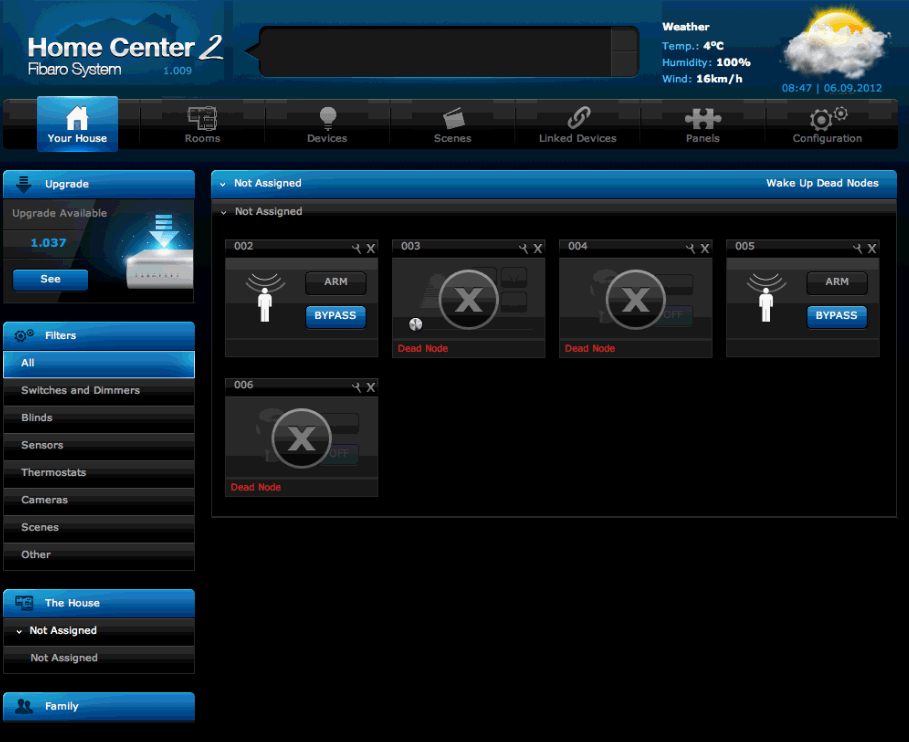This screenshot has width=909, height=742.
Task: Click the motion sensor icon of device 002
Action: pos(266,297)
